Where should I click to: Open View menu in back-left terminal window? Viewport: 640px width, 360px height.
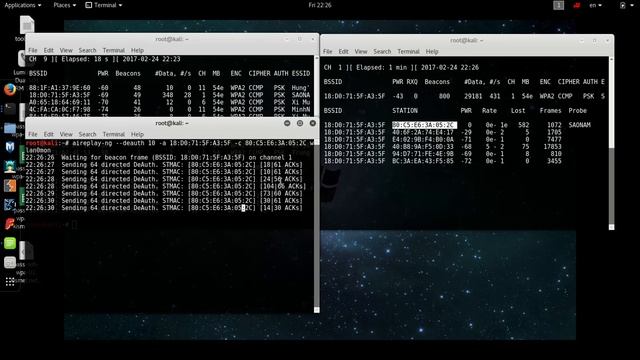point(66,50)
